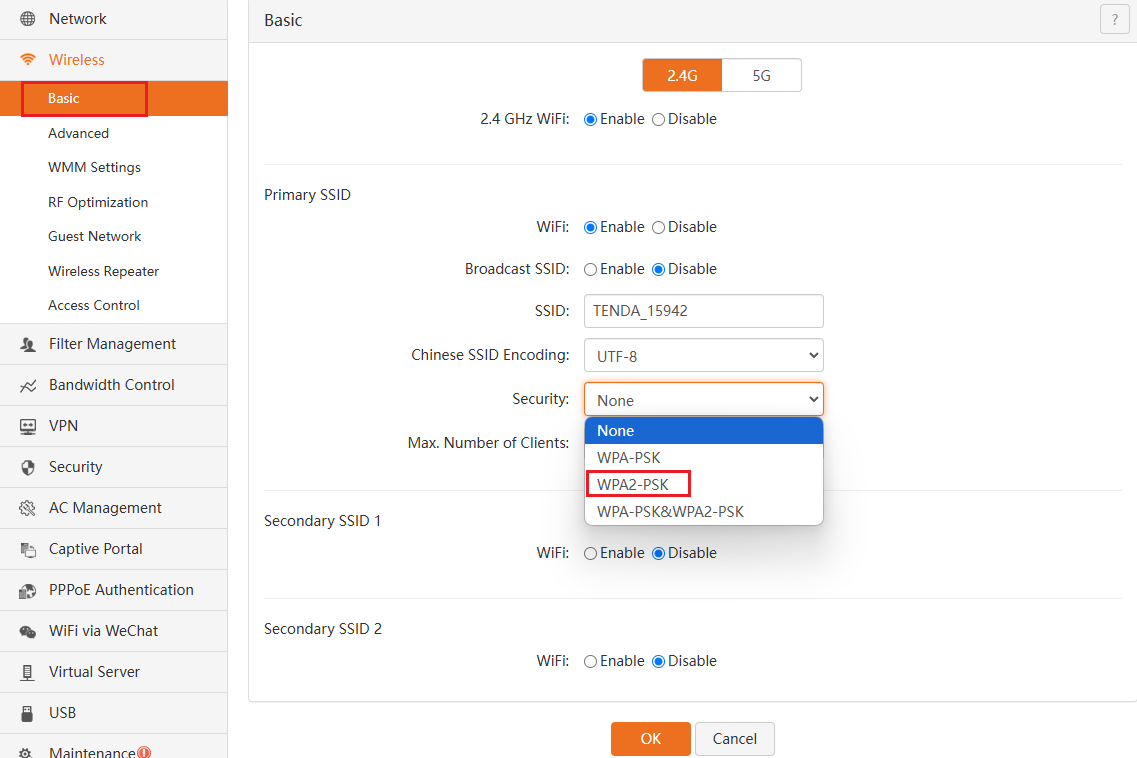Enable Broadcast SSID for primary network
The image size is (1137, 758).
tap(590, 269)
